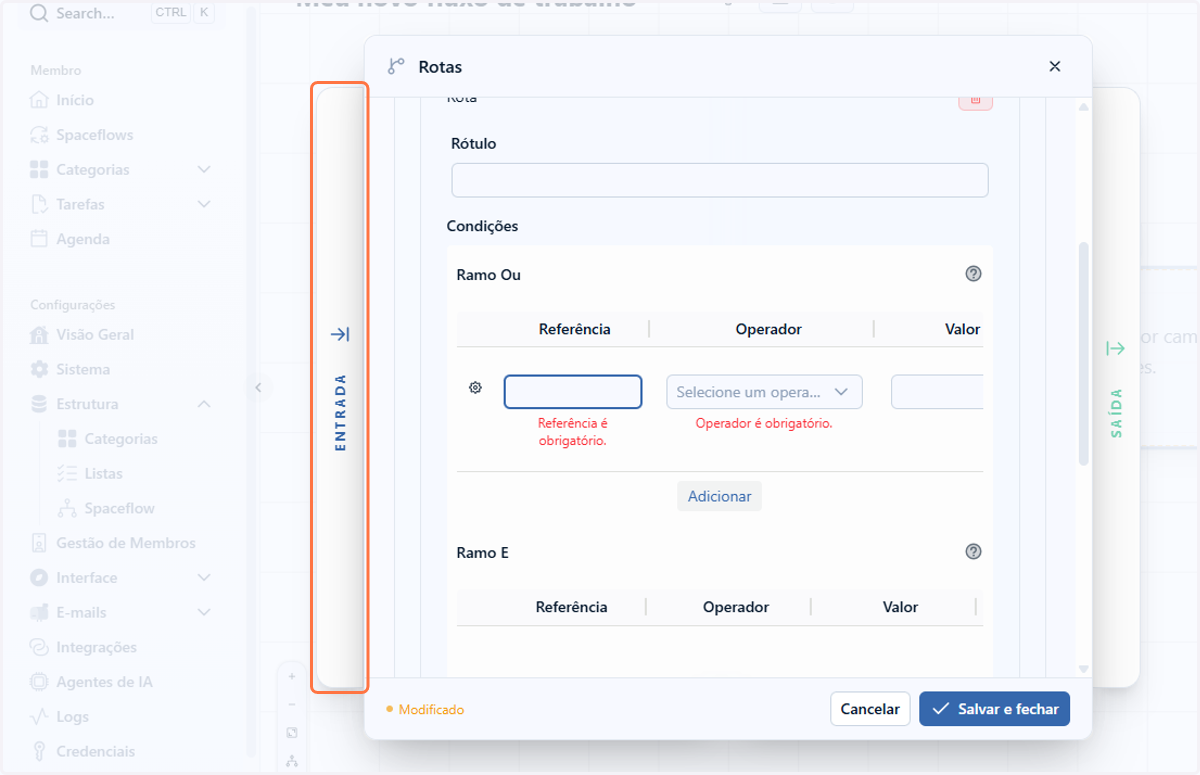Viewport: 1200px width, 775px height.
Task: Expand the Interface menu chevron
Action: click(x=204, y=578)
